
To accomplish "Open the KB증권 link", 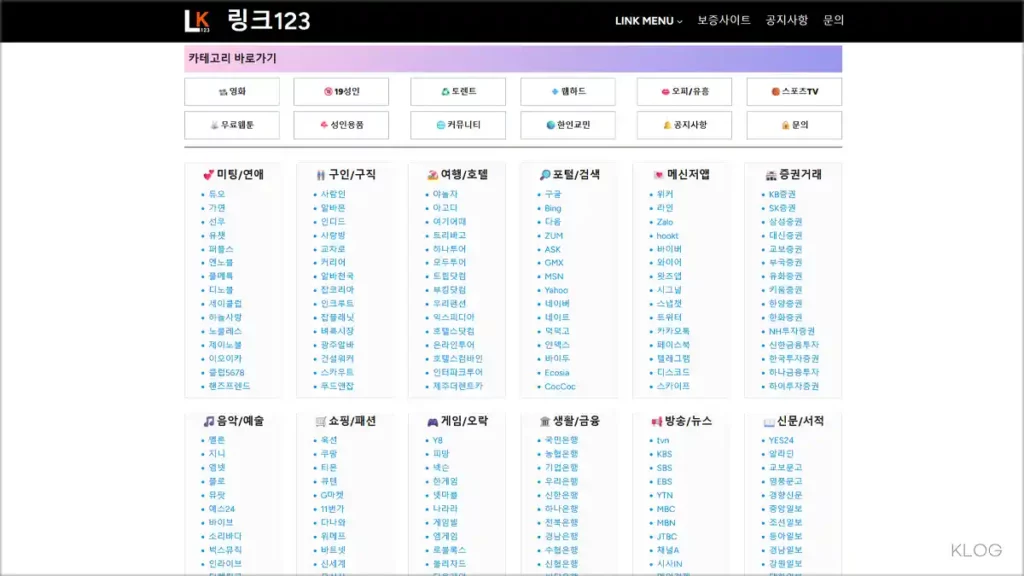I will pyautogui.click(x=782, y=195).
